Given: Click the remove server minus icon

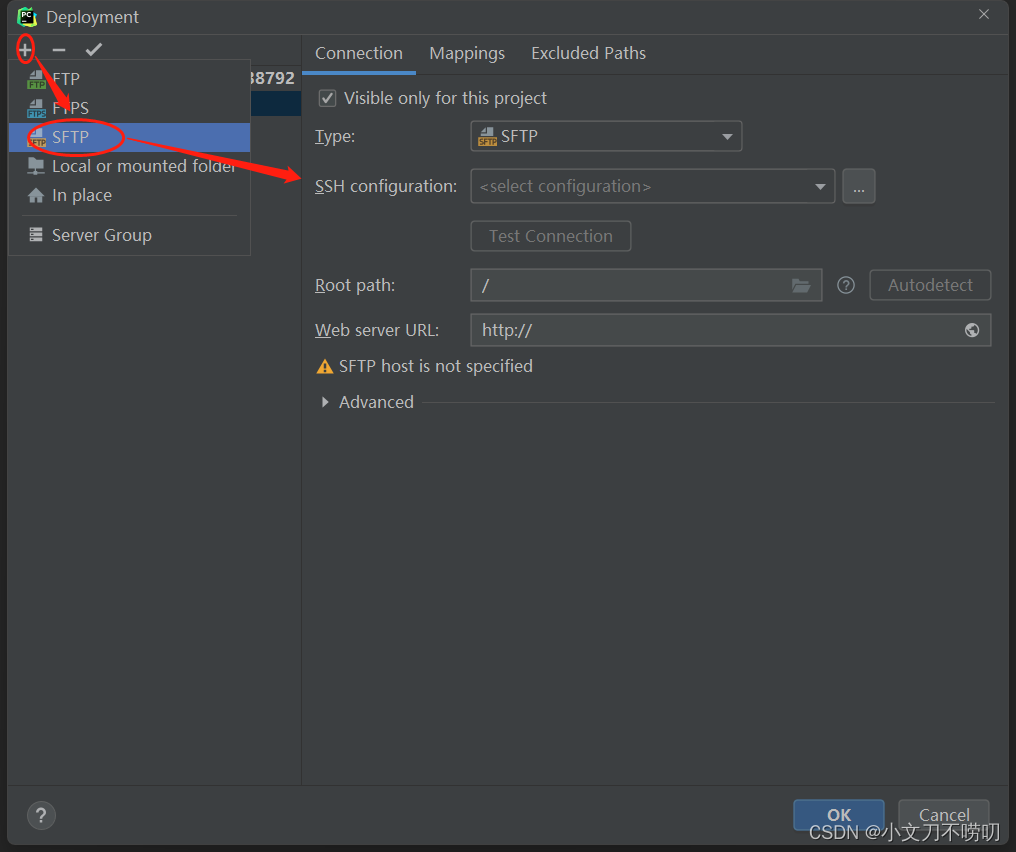Looking at the screenshot, I should (59, 49).
